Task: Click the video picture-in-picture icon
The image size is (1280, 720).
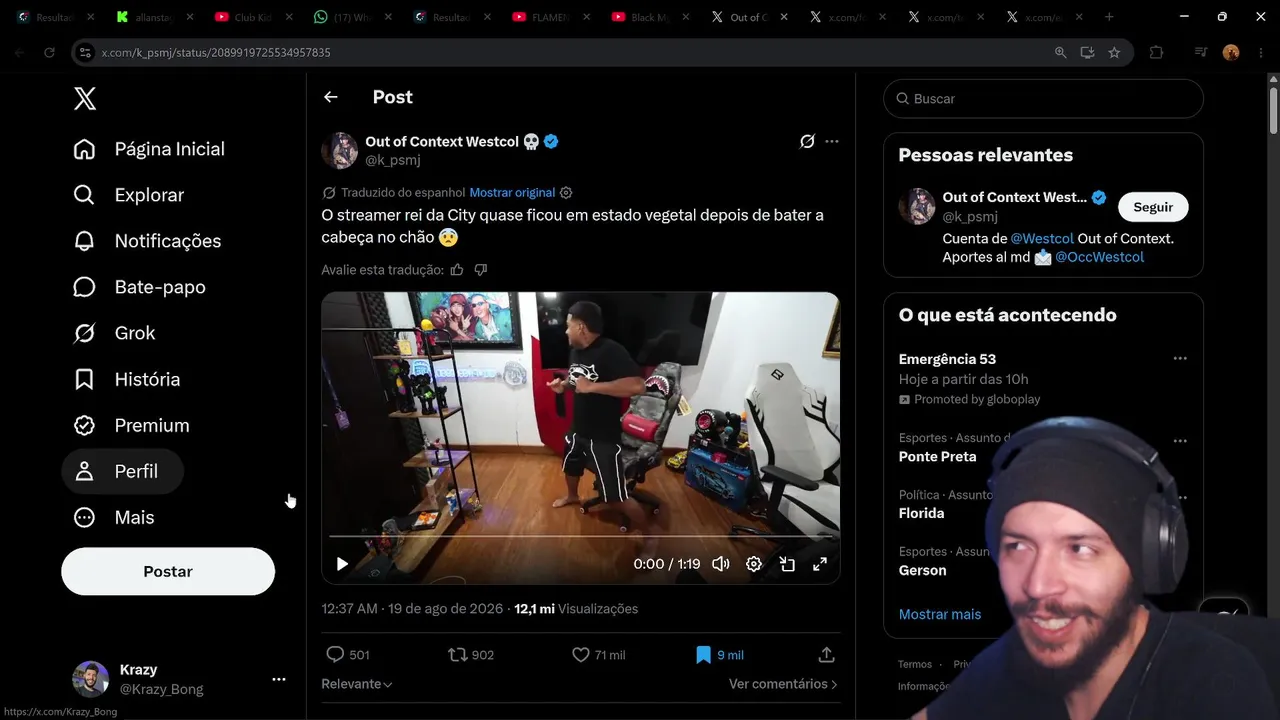Action: (787, 564)
